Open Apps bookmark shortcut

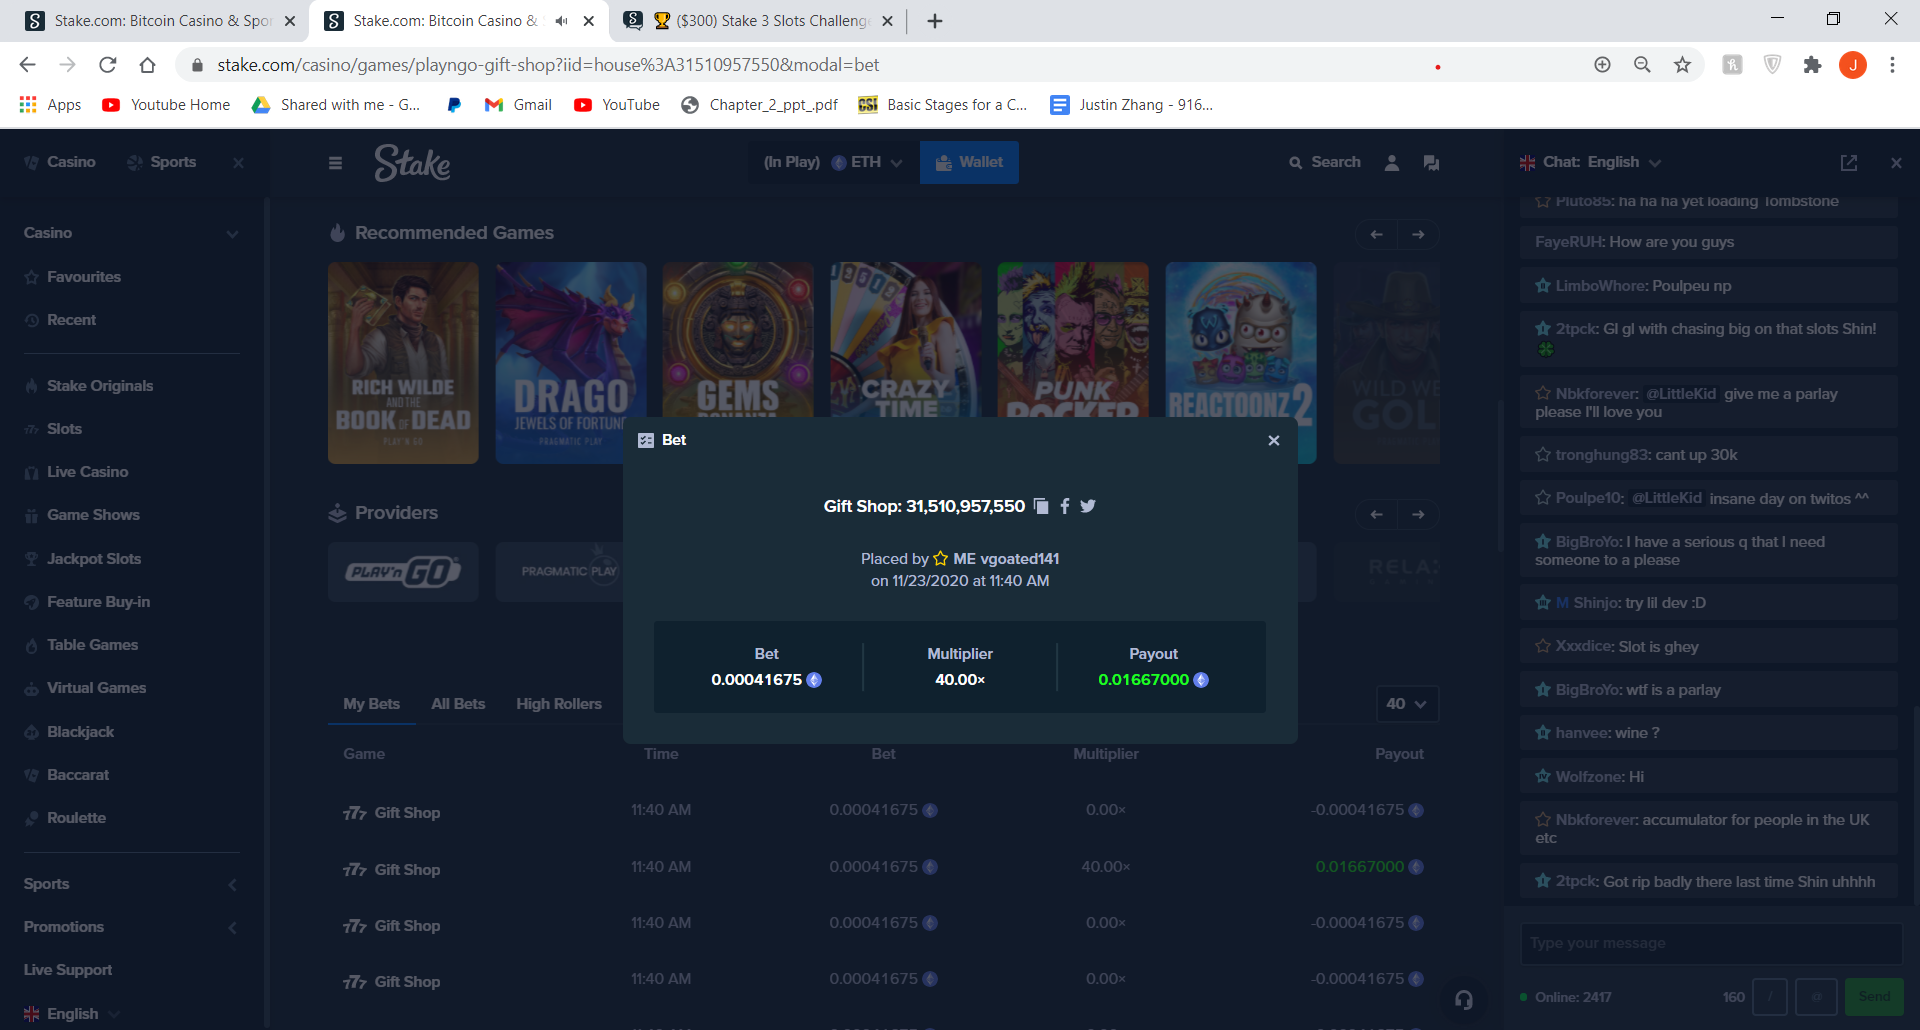click(x=50, y=105)
